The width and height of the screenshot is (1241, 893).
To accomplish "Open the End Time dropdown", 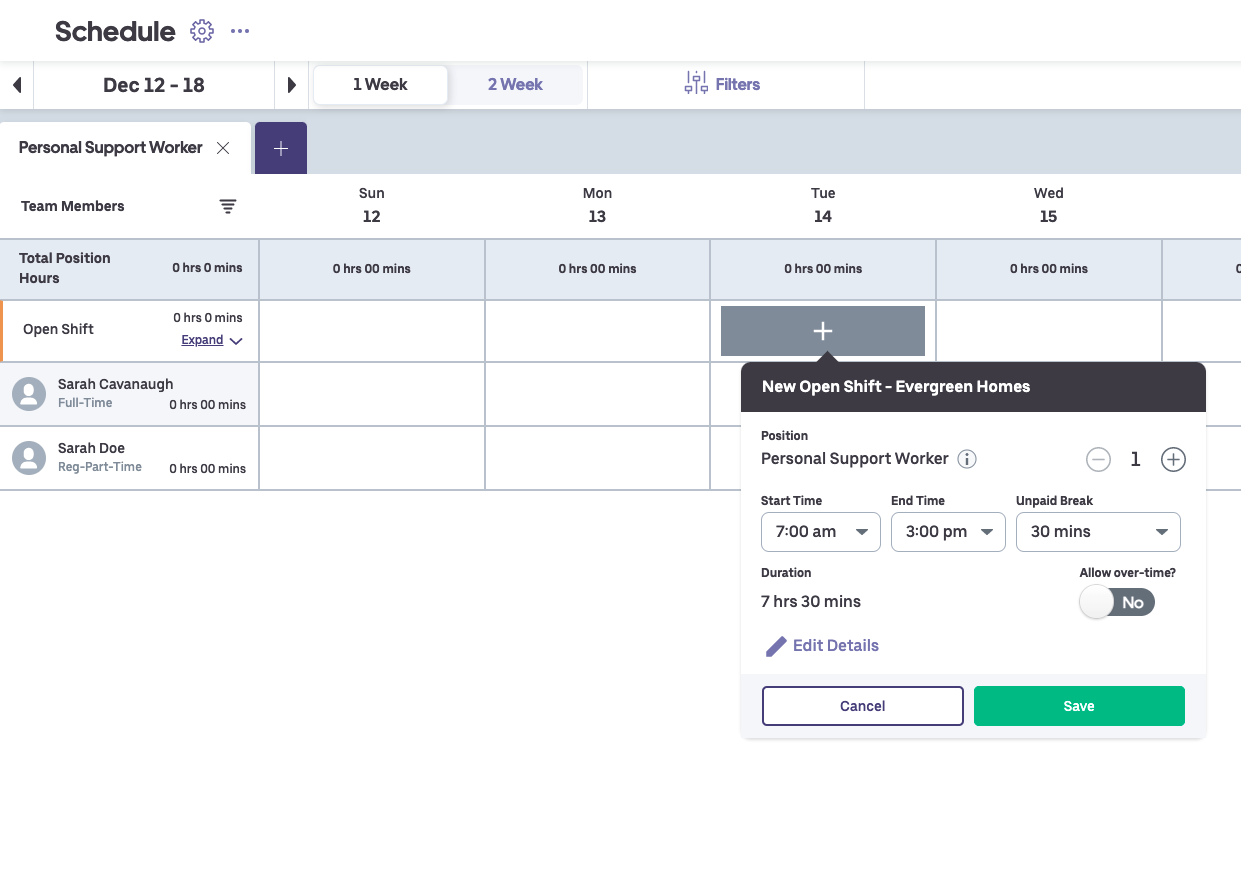I will tap(947, 532).
